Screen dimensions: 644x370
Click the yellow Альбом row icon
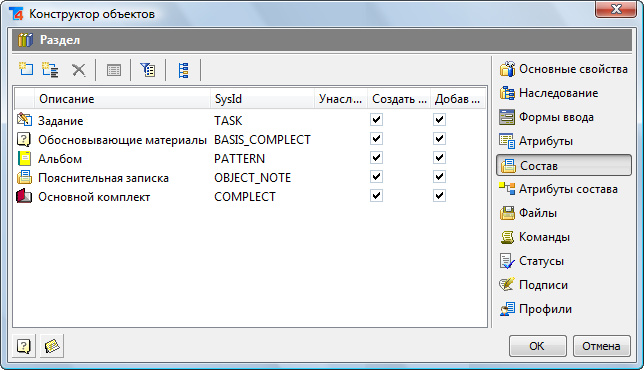pyautogui.click(x=24, y=158)
